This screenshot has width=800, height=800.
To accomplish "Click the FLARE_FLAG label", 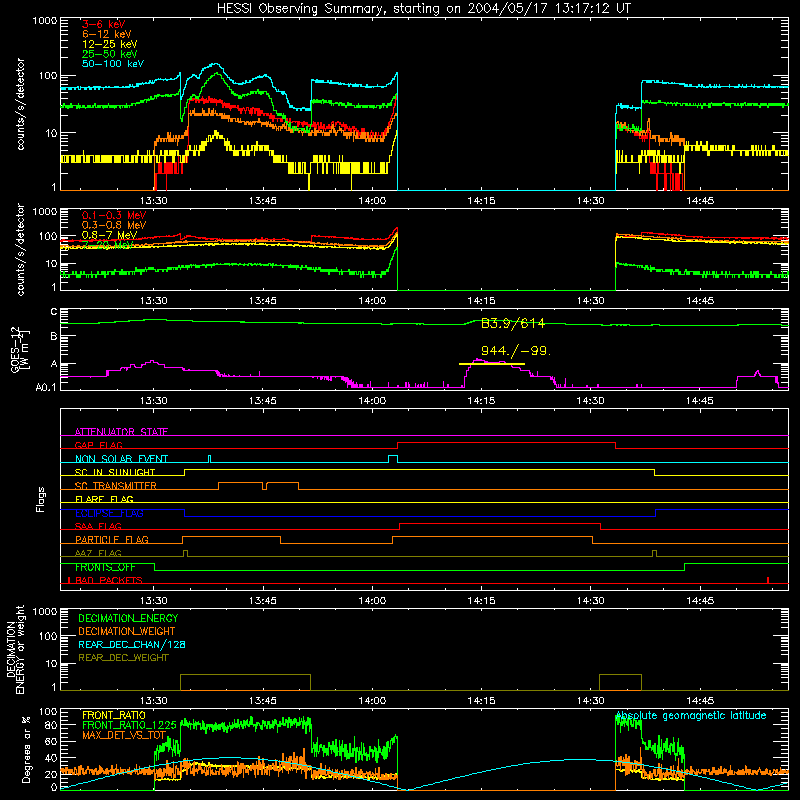I will click(x=104, y=499).
